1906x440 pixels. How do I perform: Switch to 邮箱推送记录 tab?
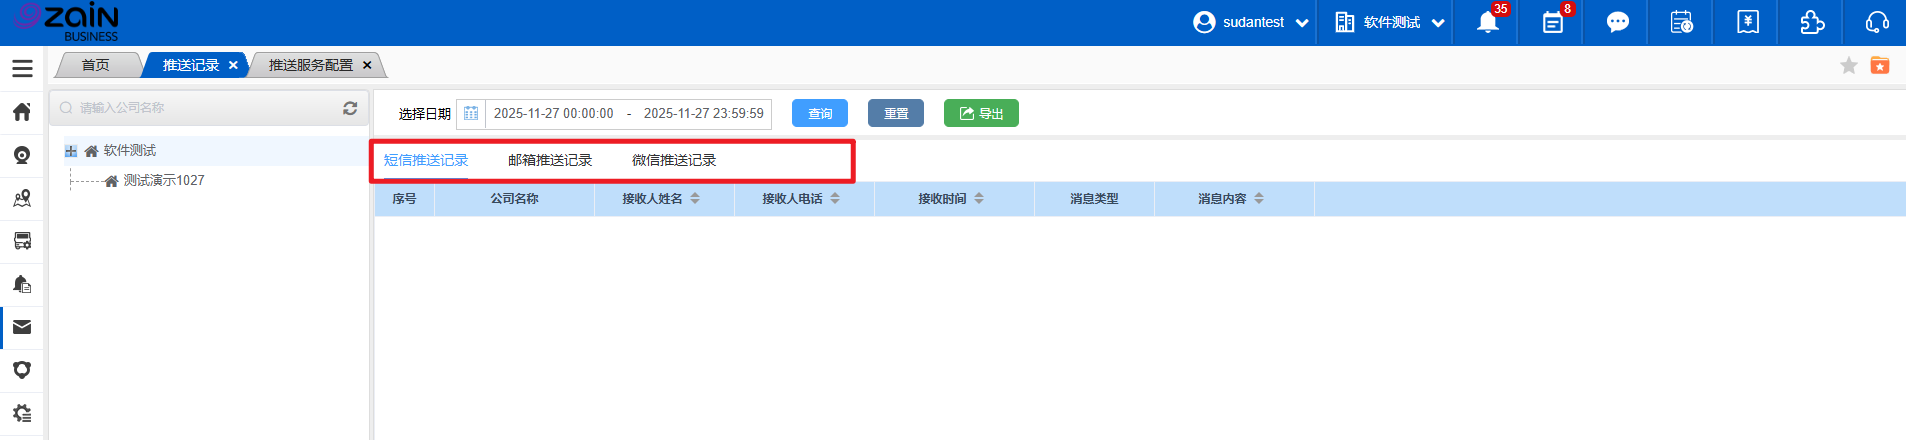tap(550, 160)
